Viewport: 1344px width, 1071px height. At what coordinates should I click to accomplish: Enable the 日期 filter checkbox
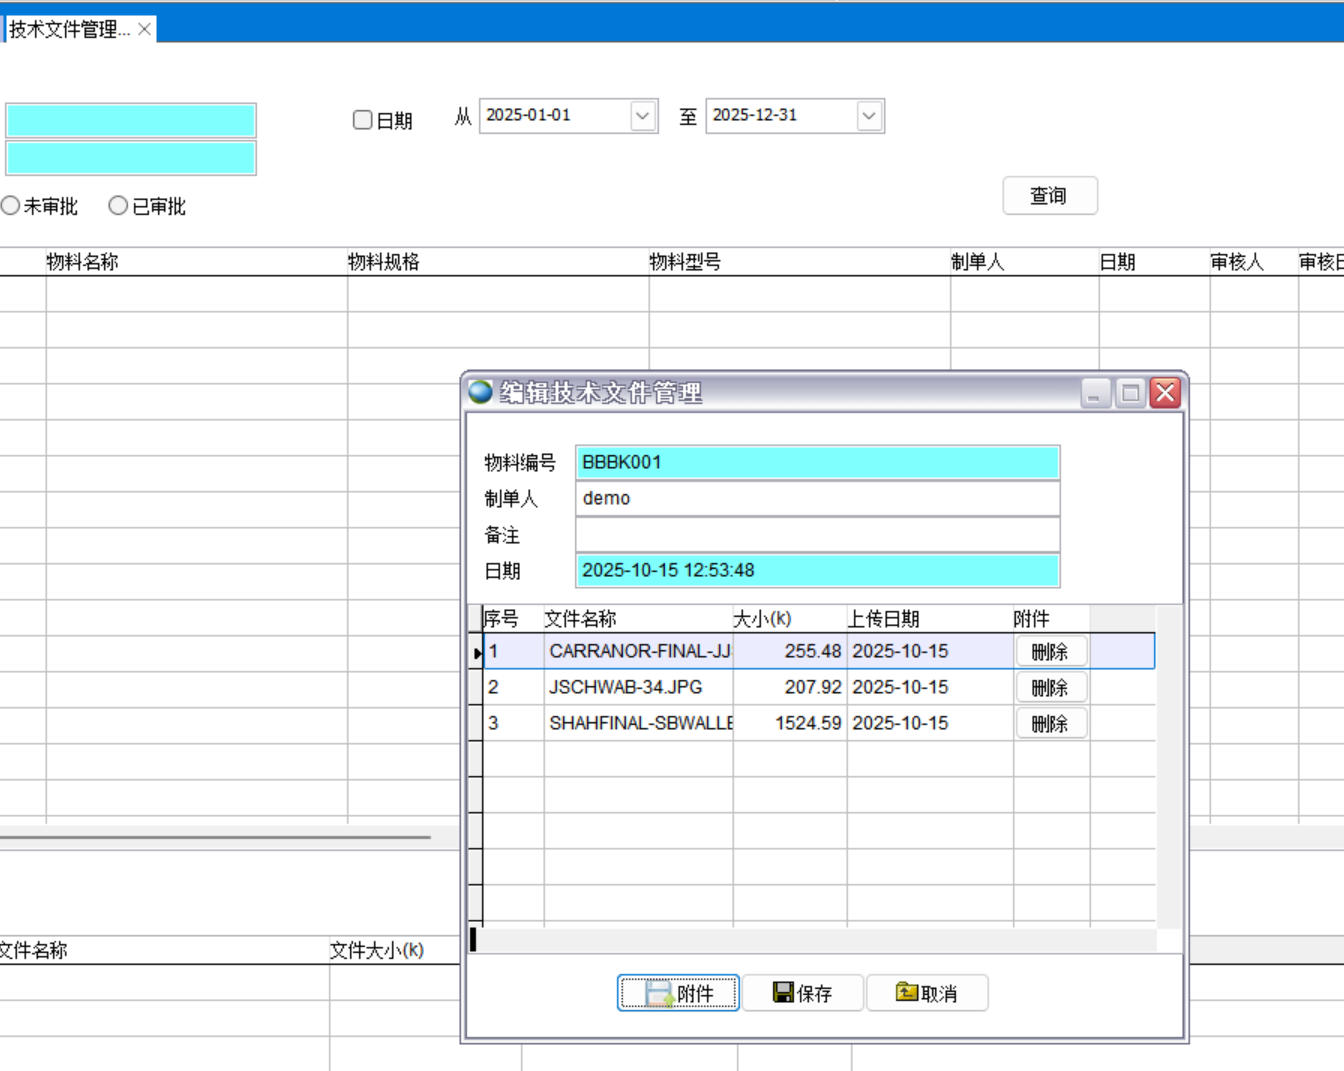(363, 120)
